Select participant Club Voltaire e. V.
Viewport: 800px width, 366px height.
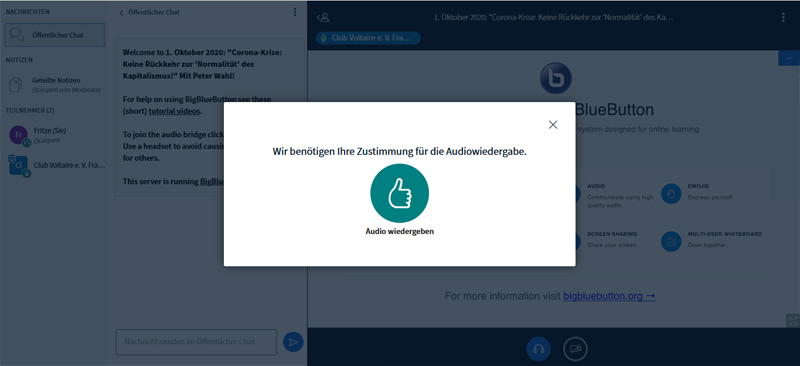pos(55,166)
